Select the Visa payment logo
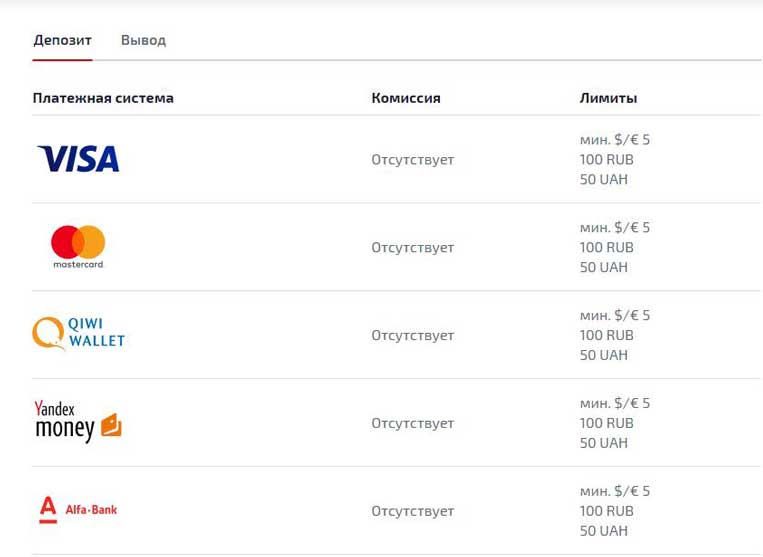This screenshot has width=763, height=557. 78,159
